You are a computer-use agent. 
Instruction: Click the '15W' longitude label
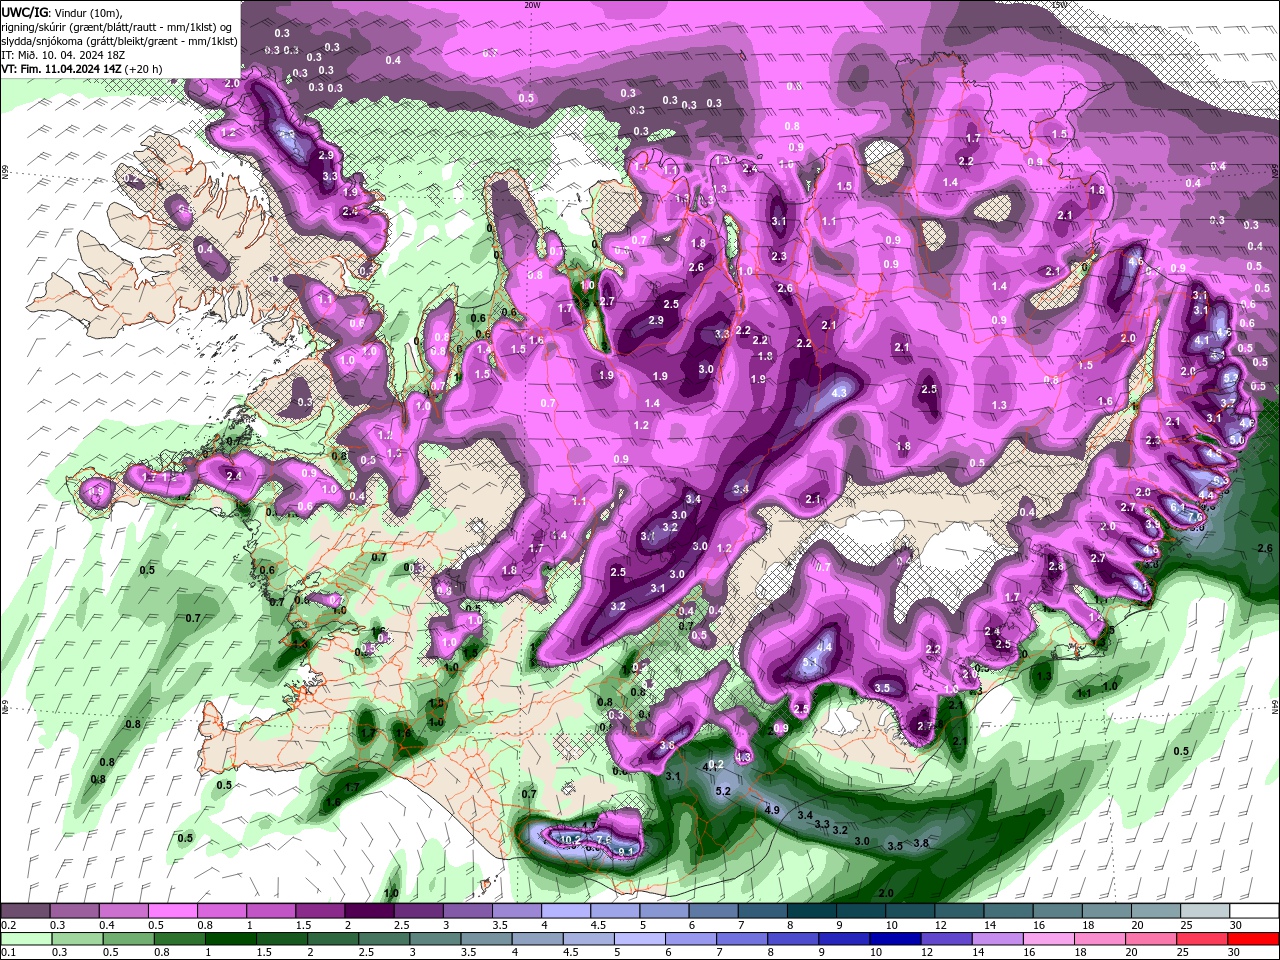1060,4
